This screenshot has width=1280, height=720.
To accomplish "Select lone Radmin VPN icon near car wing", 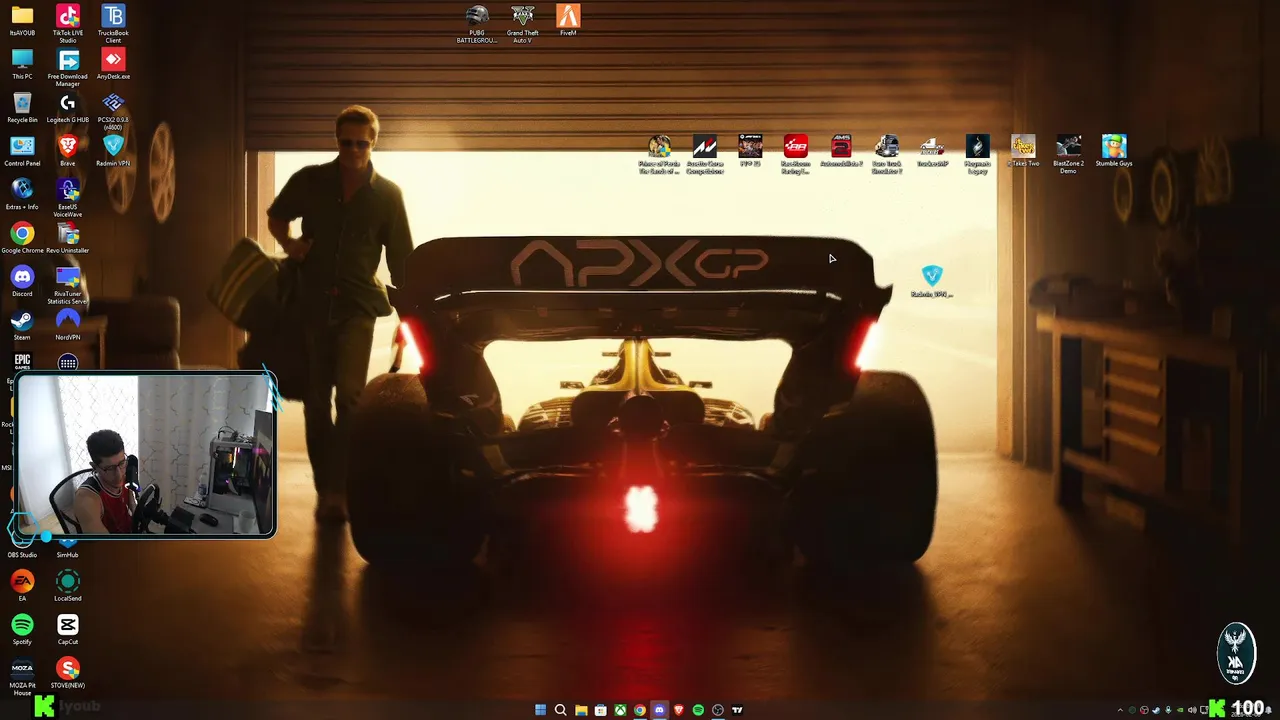I will [x=932, y=281].
